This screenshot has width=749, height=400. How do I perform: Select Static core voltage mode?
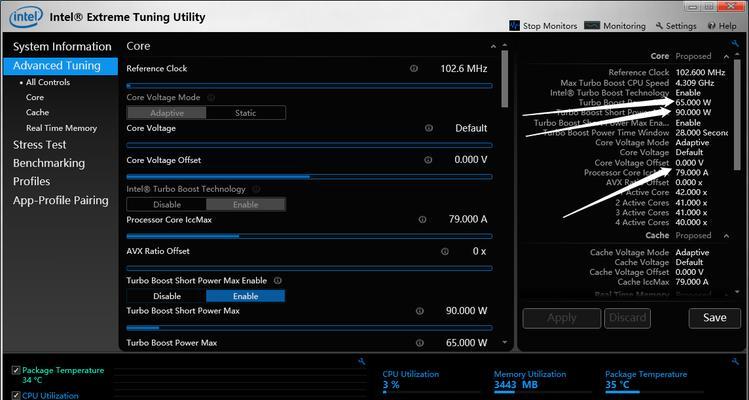click(246, 113)
